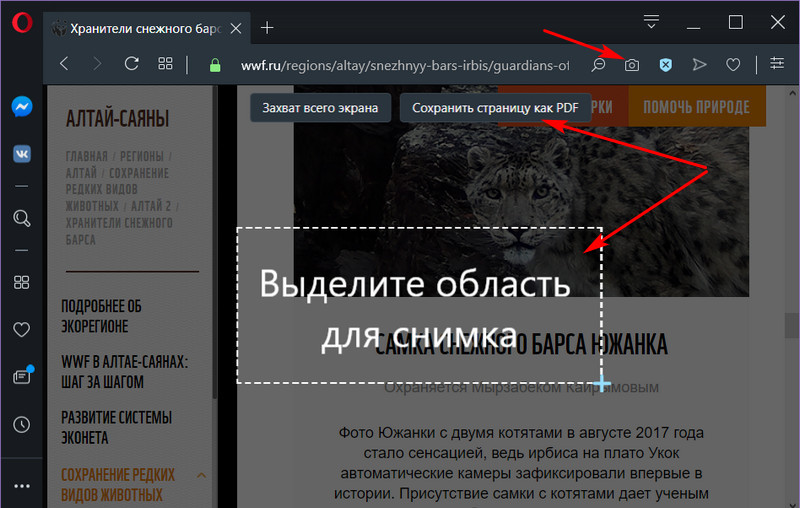Open personal news in sidebar

coord(21,376)
